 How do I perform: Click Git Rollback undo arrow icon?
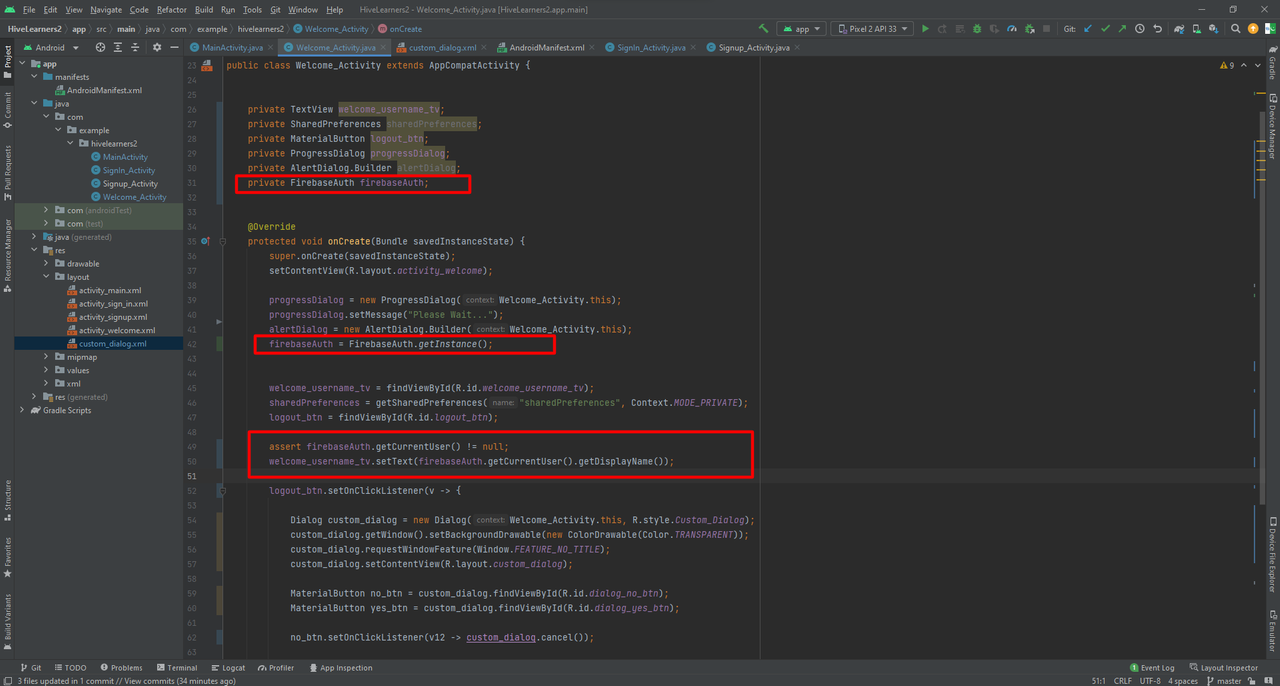1157,29
